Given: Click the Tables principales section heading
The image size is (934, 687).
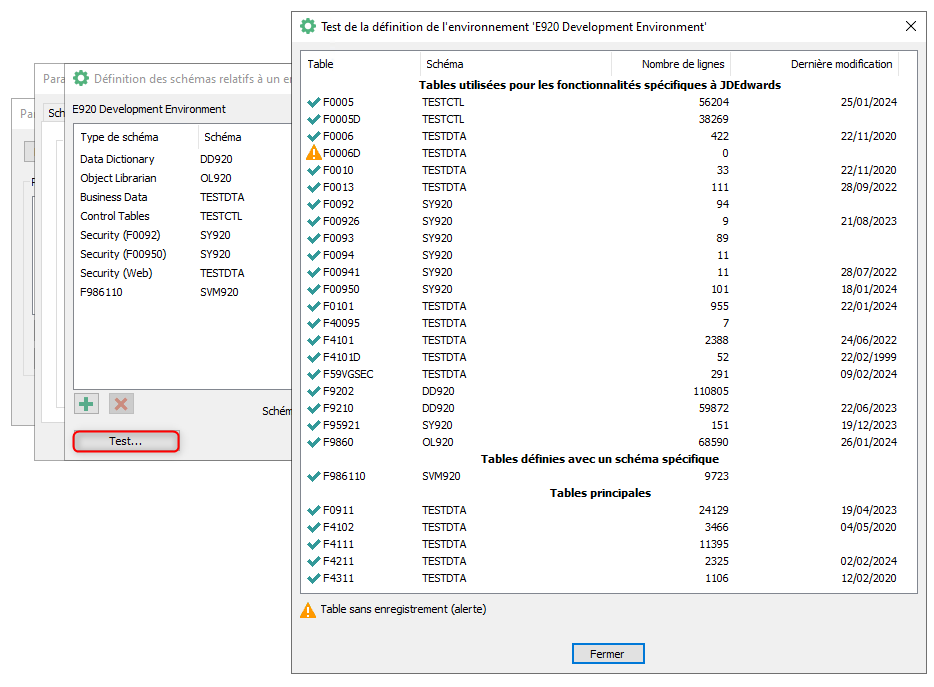Looking at the screenshot, I should pos(600,493).
